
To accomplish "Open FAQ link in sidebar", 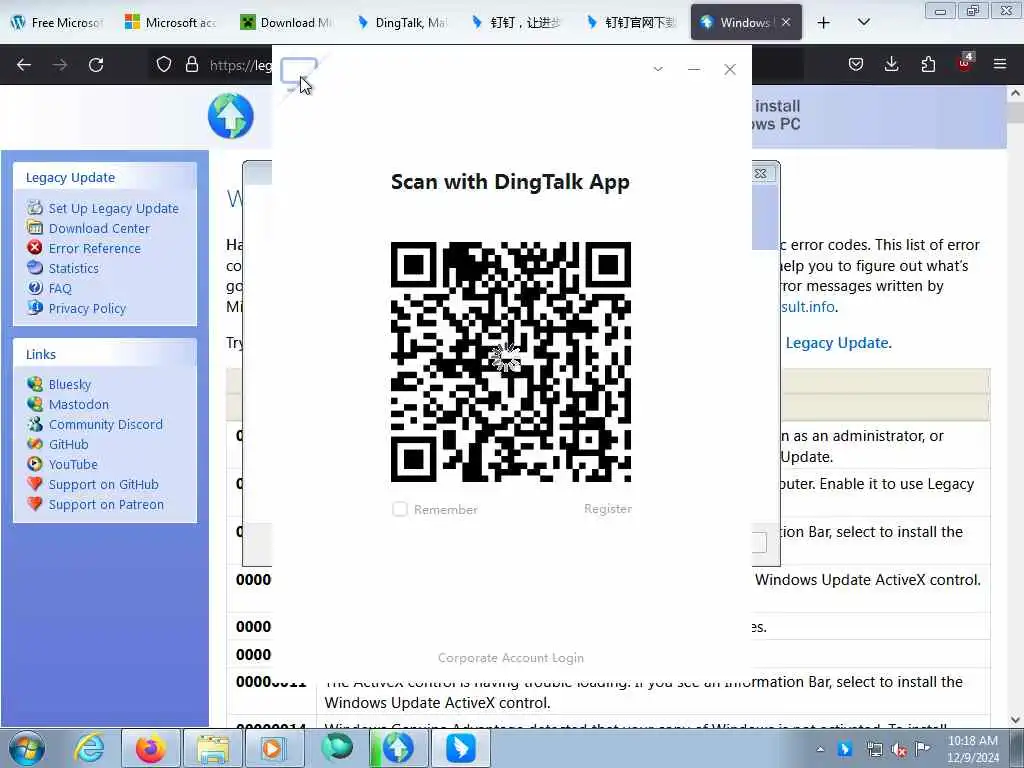I will point(60,289).
